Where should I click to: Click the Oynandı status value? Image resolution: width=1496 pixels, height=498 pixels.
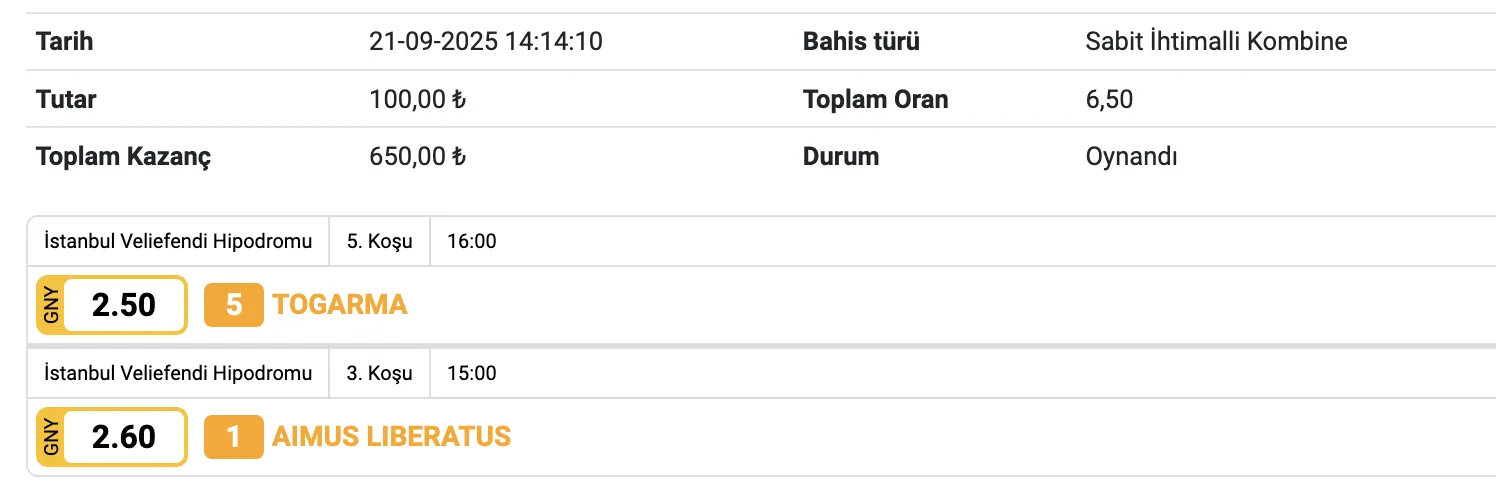click(x=1131, y=157)
